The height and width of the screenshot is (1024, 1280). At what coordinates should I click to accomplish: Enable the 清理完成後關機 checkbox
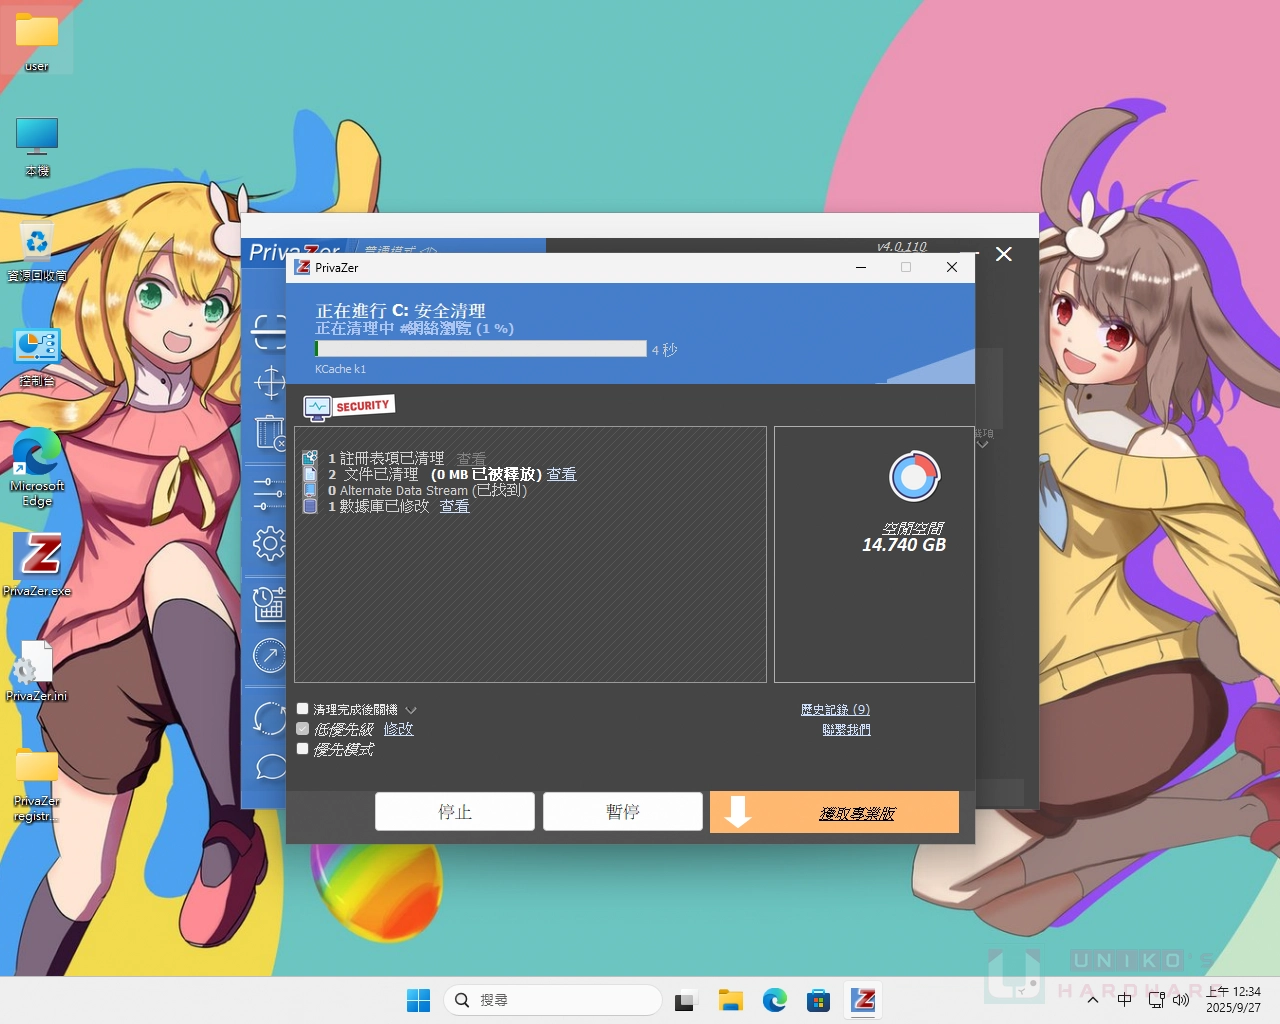tap(303, 709)
